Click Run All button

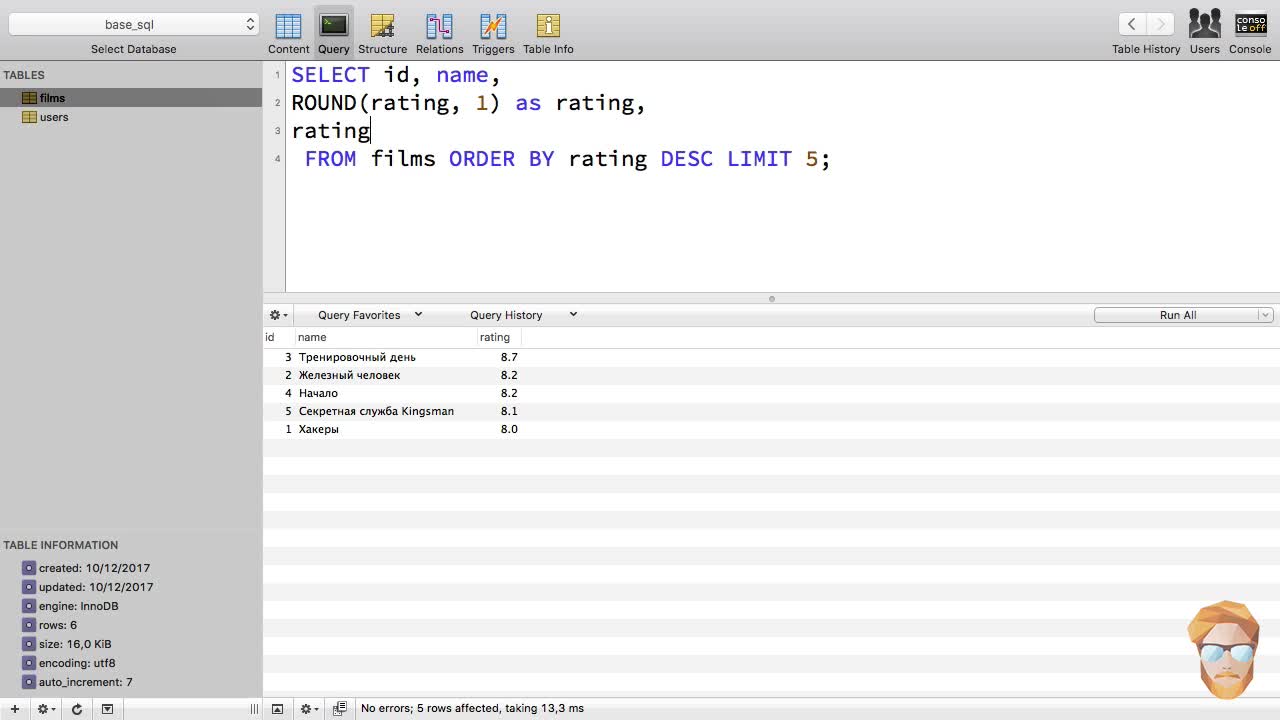tap(1177, 315)
